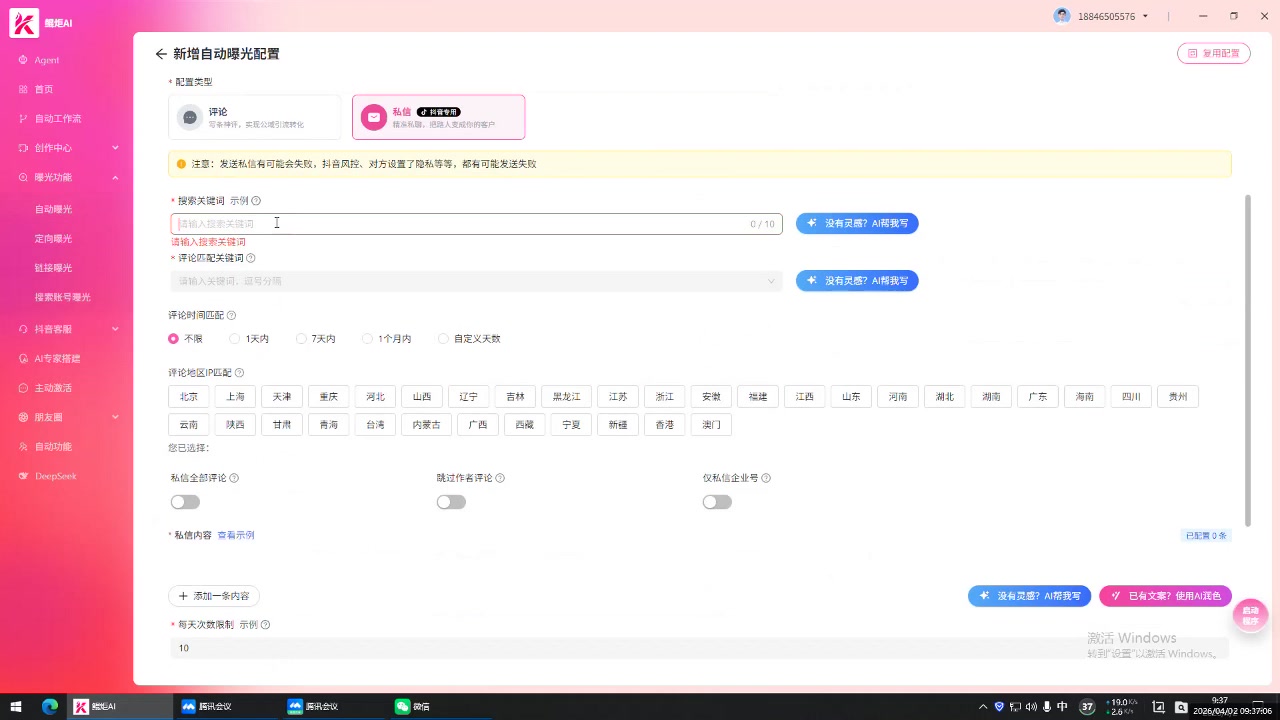Select the 黑龙江 region tag
Image resolution: width=1280 pixels, height=720 pixels.
(566, 397)
